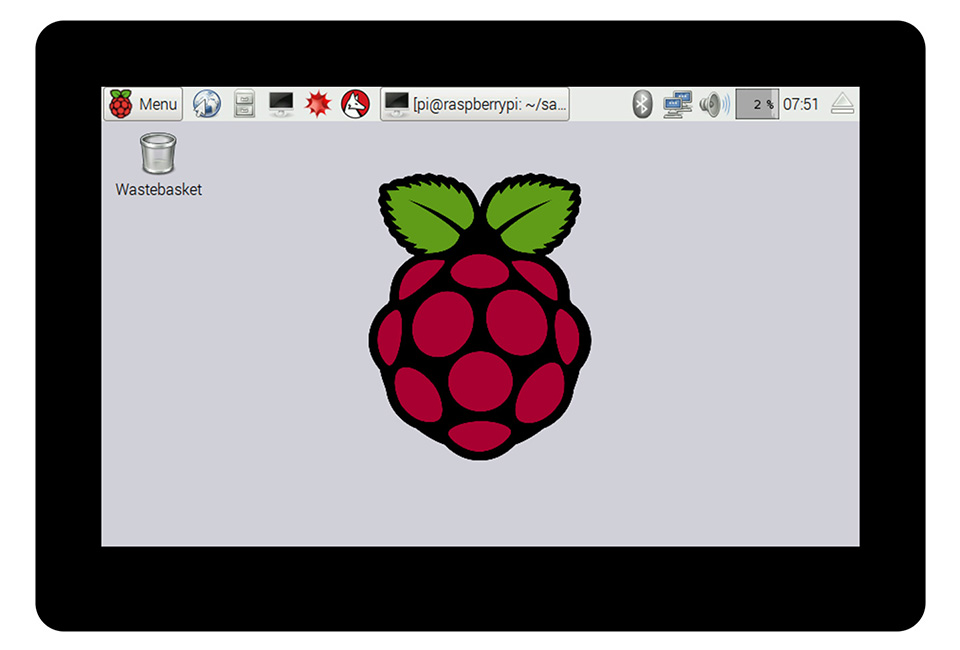The height and width of the screenshot is (650, 960).
Task: Click the speaker volume control icon
Action: [x=713, y=104]
